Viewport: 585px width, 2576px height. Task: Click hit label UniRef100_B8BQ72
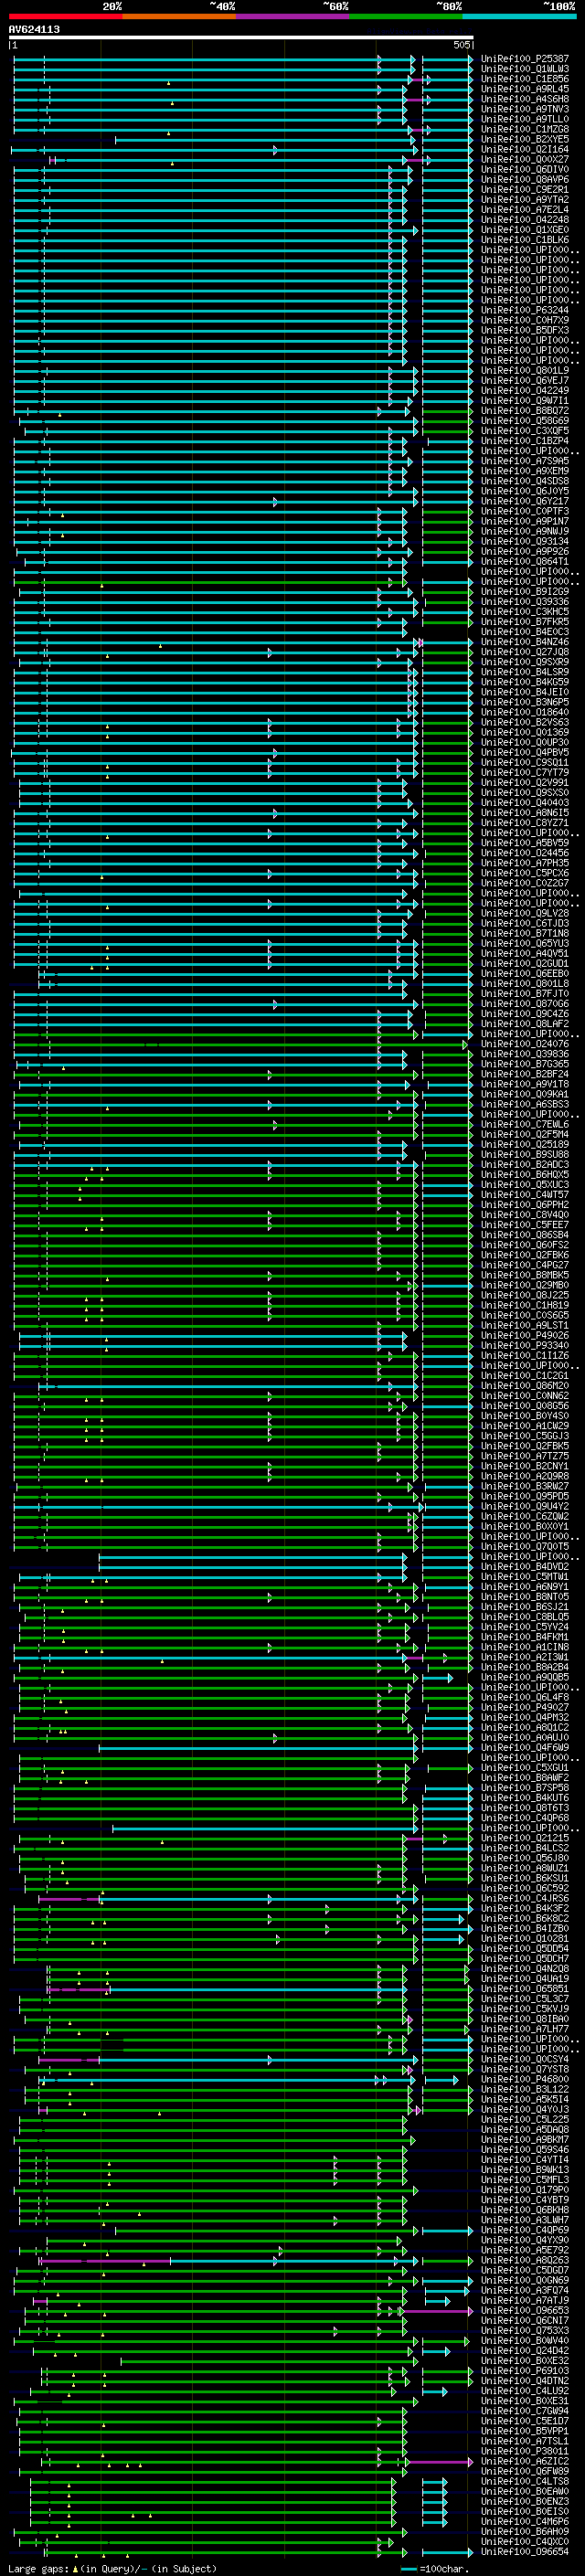[525, 411]
